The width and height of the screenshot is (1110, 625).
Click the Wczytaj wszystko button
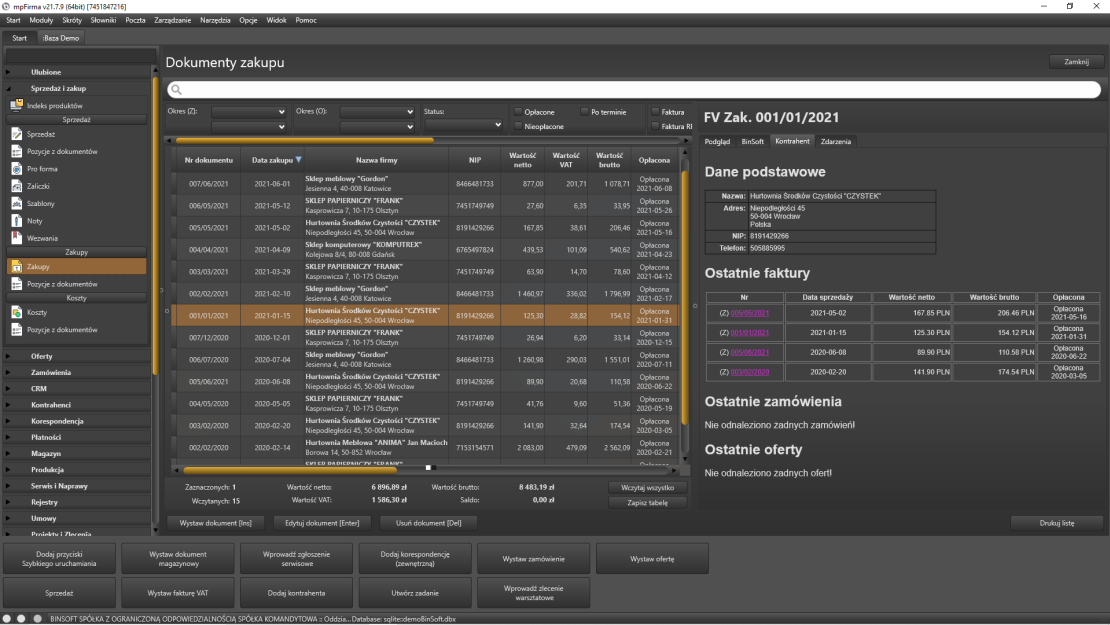point(648,488)
